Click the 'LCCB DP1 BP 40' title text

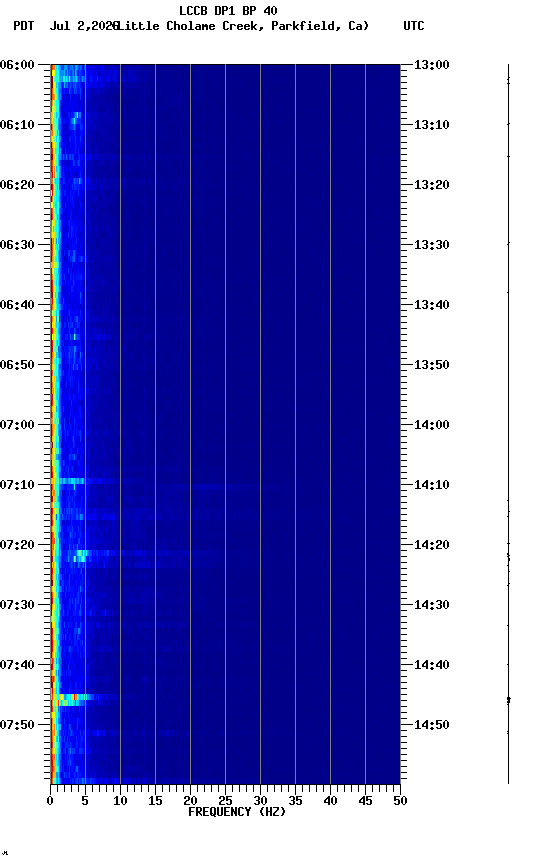[228, 10]
